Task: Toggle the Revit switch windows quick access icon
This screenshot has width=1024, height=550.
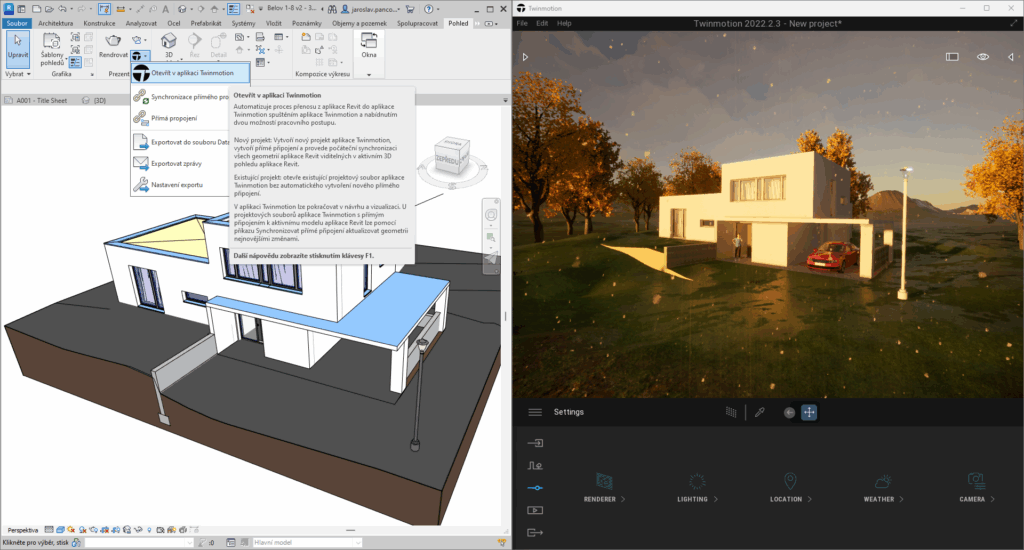Action: (x=251, y=9)
